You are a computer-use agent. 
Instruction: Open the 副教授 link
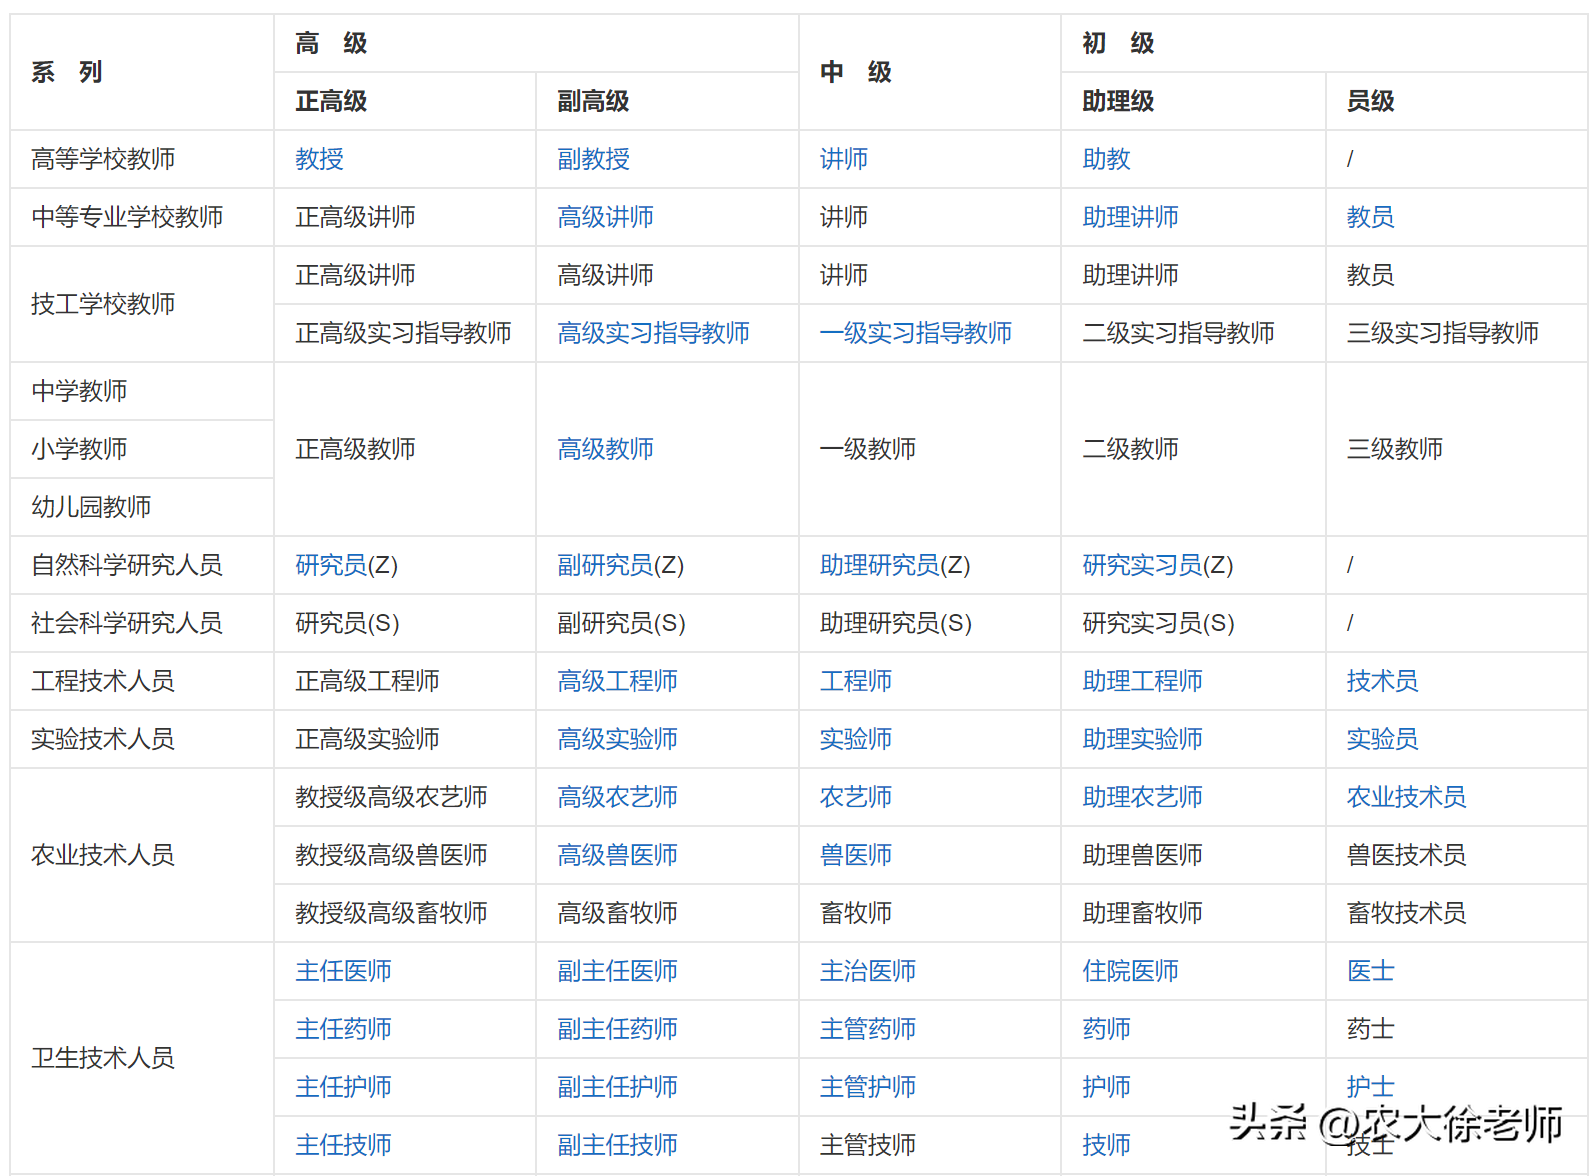point(593,159)
